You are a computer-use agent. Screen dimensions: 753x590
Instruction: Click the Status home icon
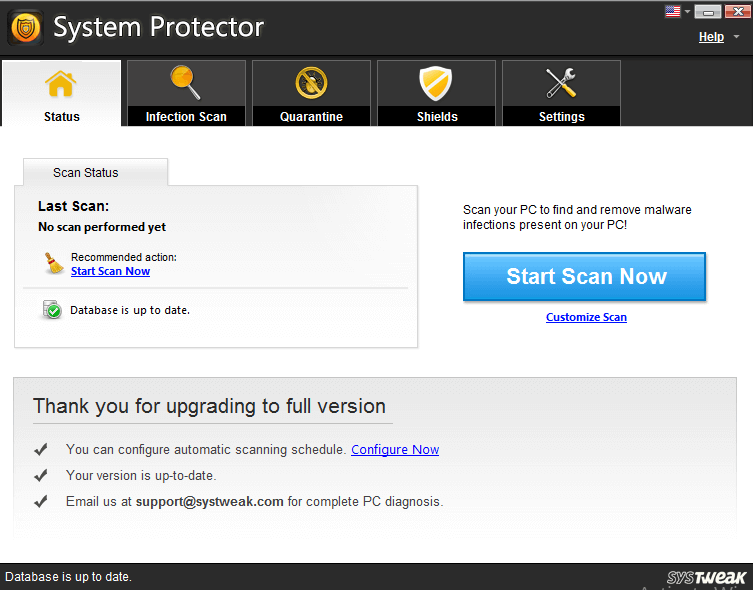61,84
